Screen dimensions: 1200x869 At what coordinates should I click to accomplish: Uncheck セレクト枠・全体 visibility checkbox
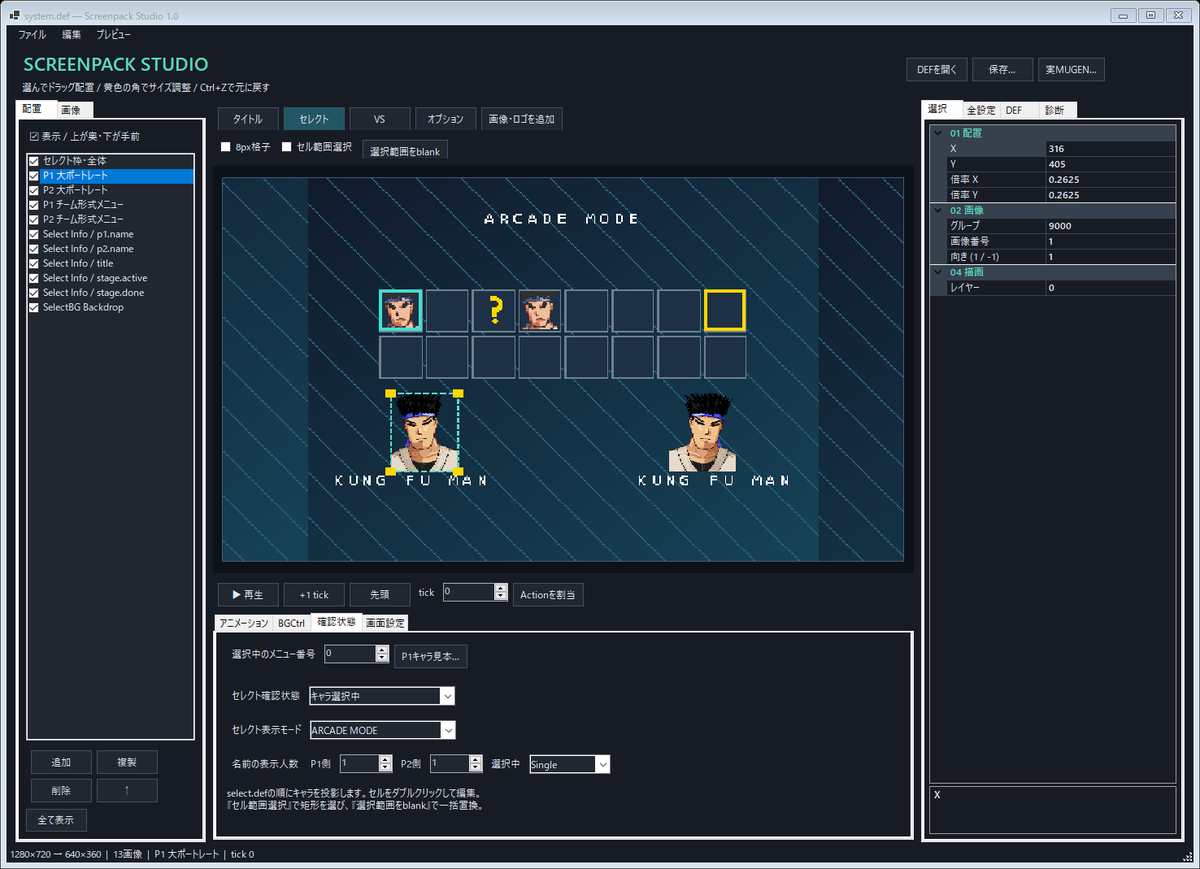34,160
